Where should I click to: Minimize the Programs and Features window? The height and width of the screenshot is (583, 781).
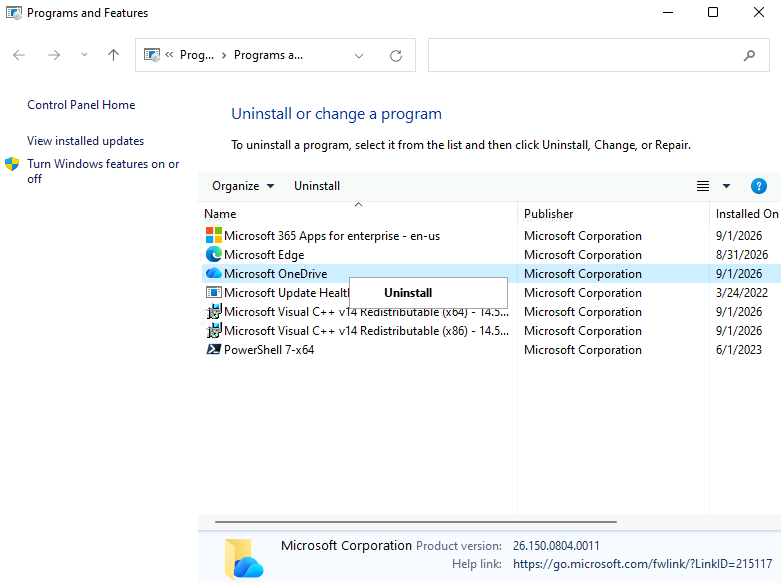coord(668,12)
